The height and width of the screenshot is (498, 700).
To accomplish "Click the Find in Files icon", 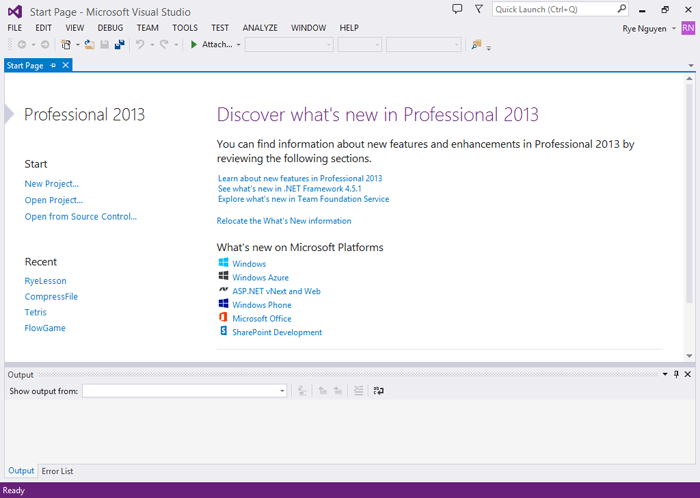I will coord(476,45).
